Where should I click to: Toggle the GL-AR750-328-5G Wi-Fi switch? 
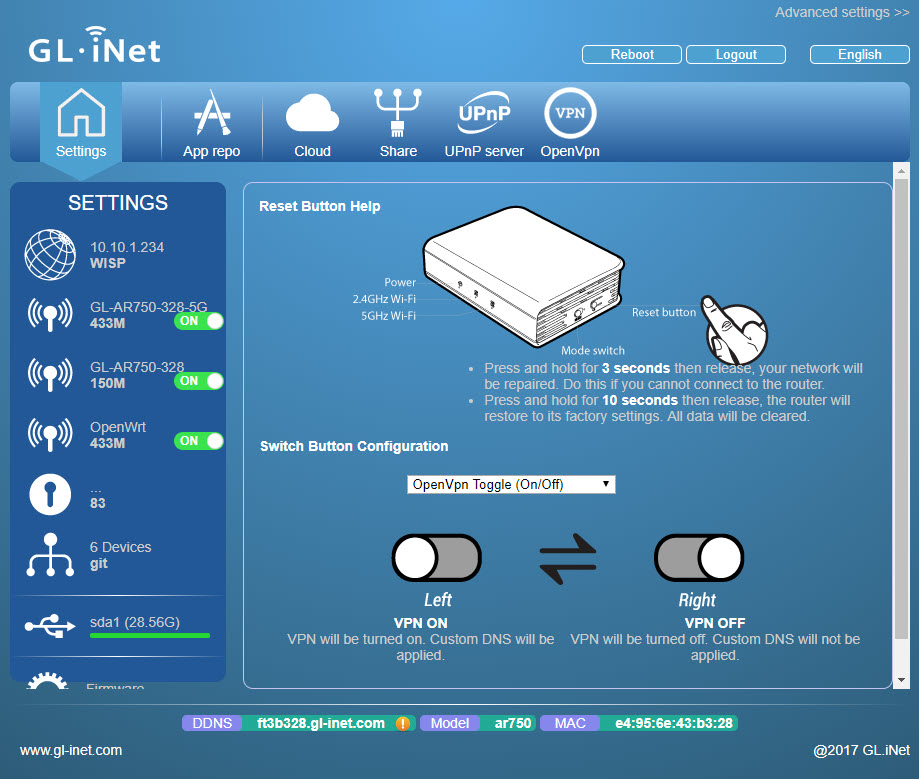point(199,321)
